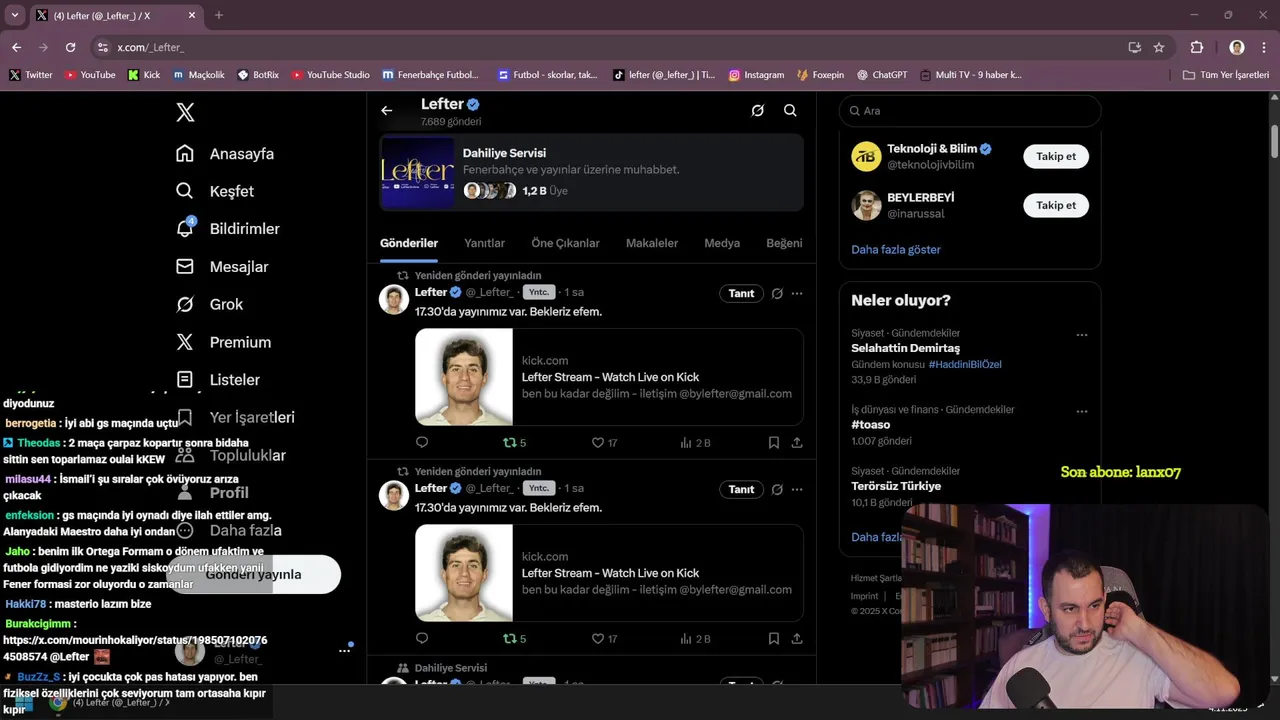Screen dimensions: 1280x720
Task: Switch to Medya tab
Action: click(x=722, y=243)
